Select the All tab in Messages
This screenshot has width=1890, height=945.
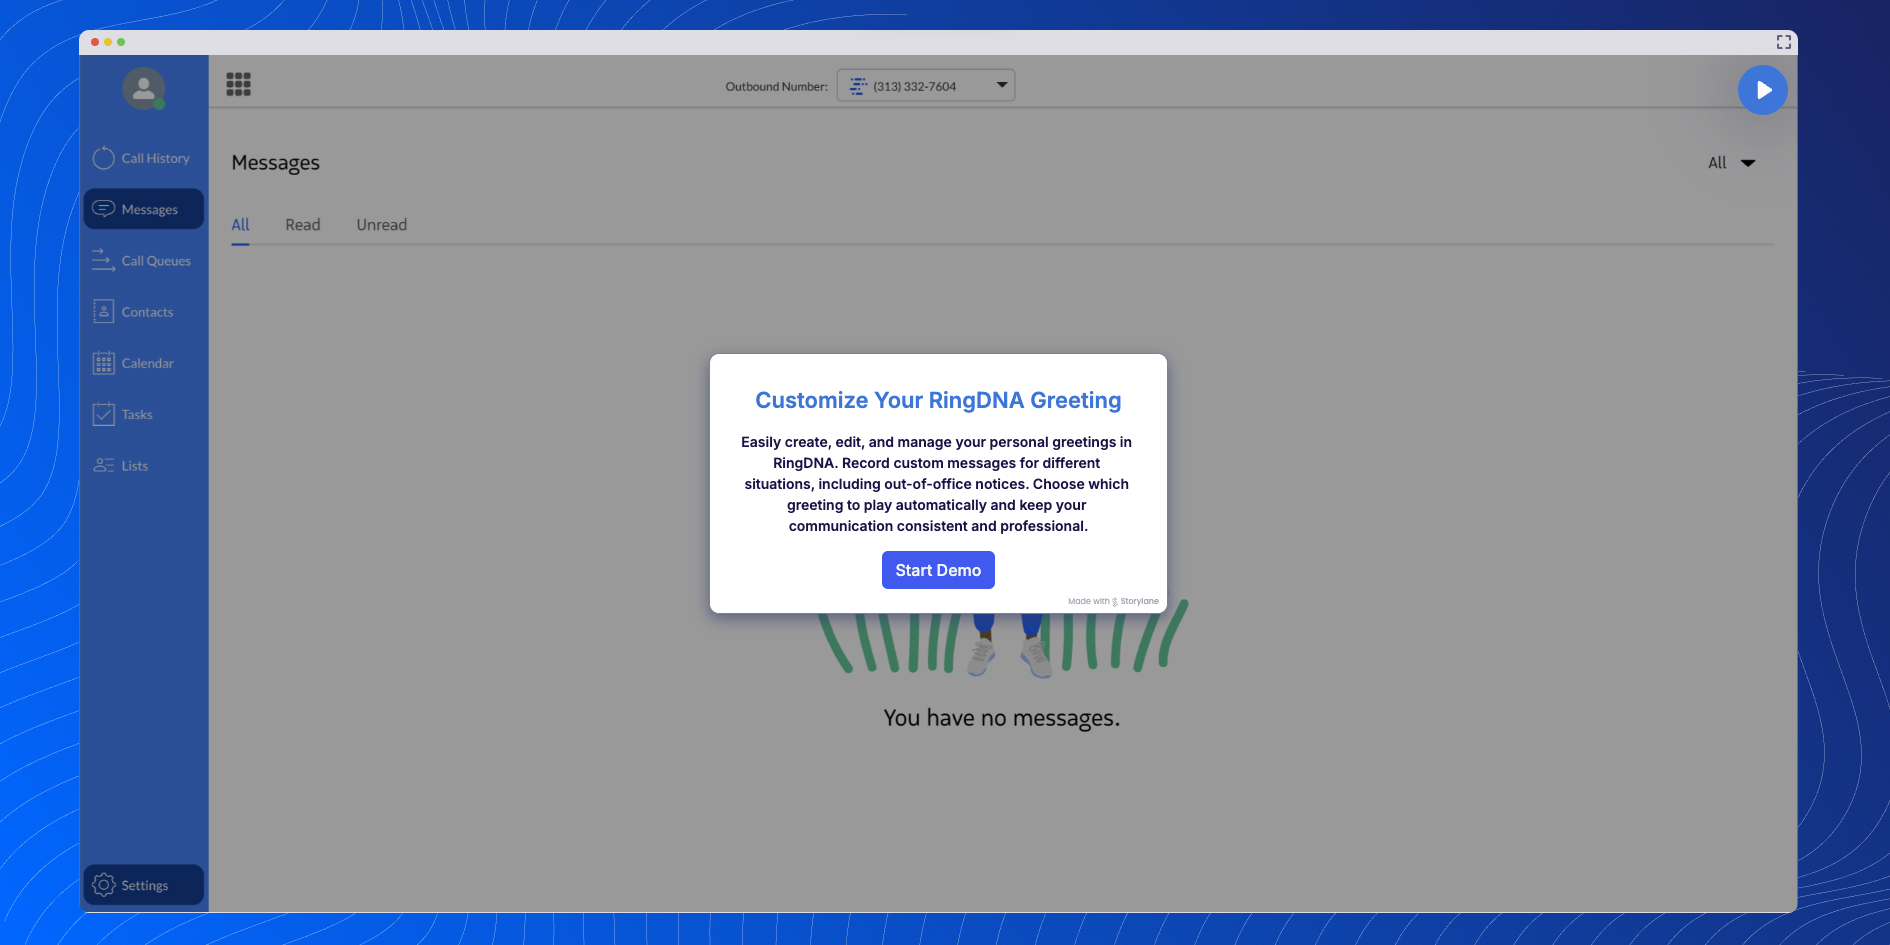[x=240, y=224]
